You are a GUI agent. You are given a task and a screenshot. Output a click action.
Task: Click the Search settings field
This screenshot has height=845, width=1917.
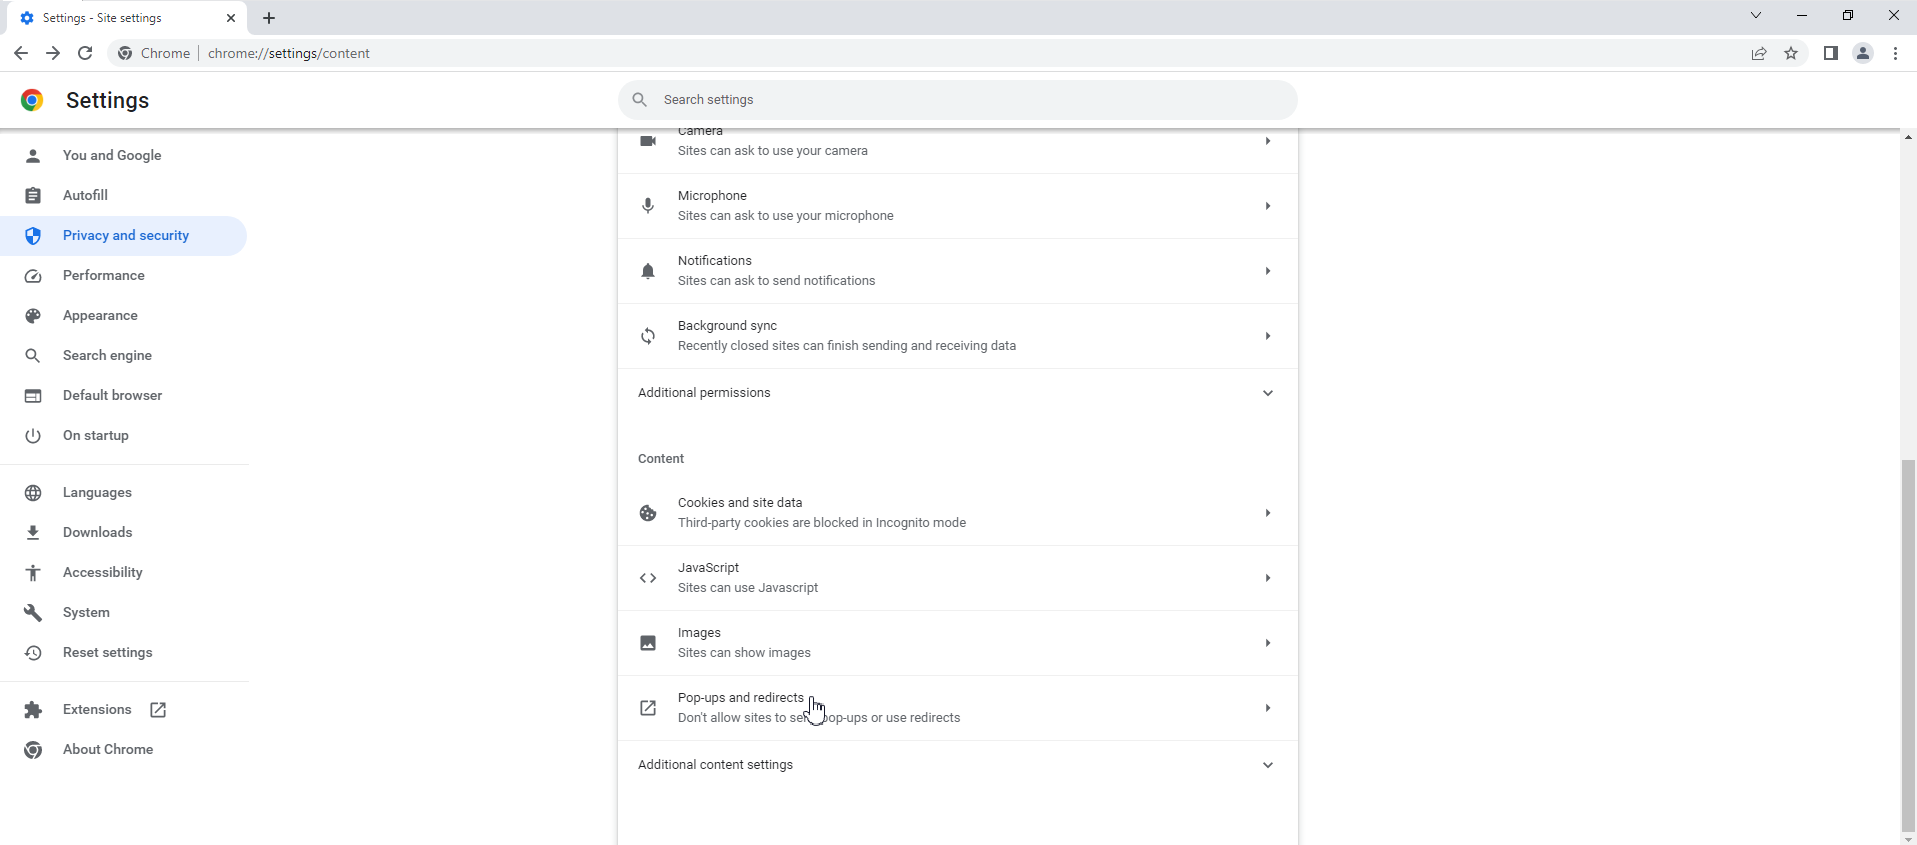[x=957, y=100]
